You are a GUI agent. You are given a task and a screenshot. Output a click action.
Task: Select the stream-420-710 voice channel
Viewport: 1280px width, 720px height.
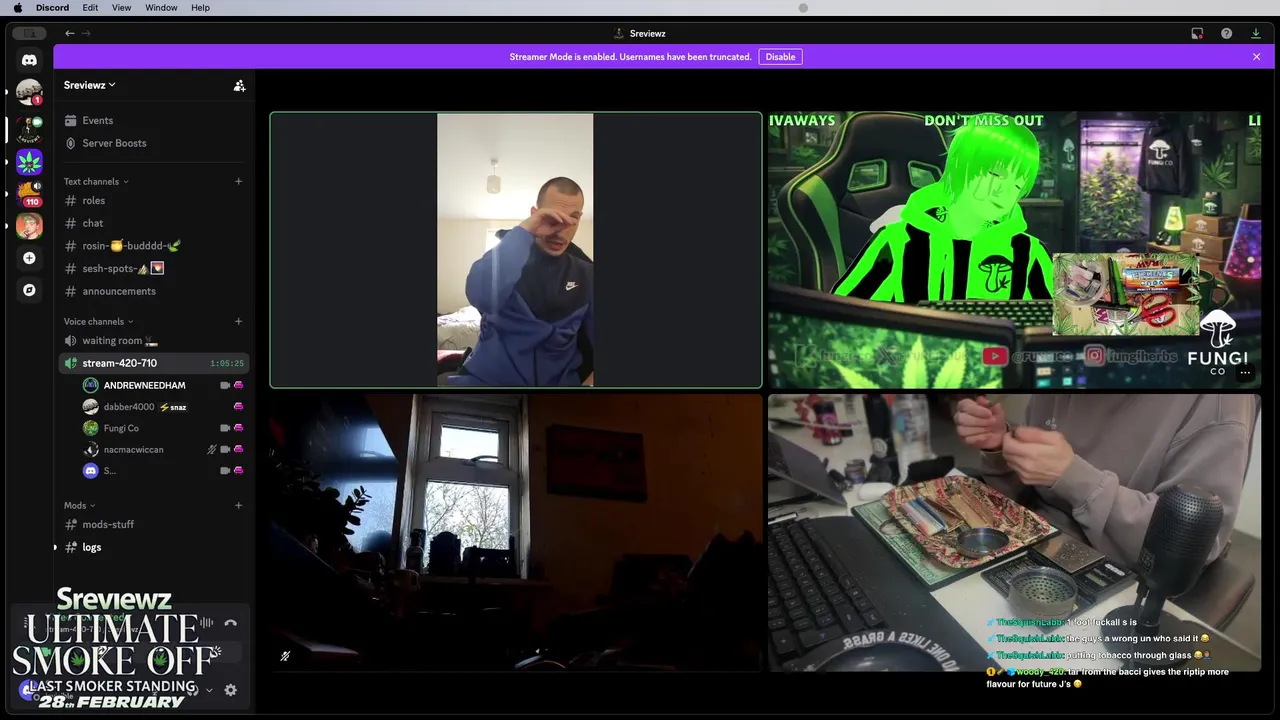(153, 363)
